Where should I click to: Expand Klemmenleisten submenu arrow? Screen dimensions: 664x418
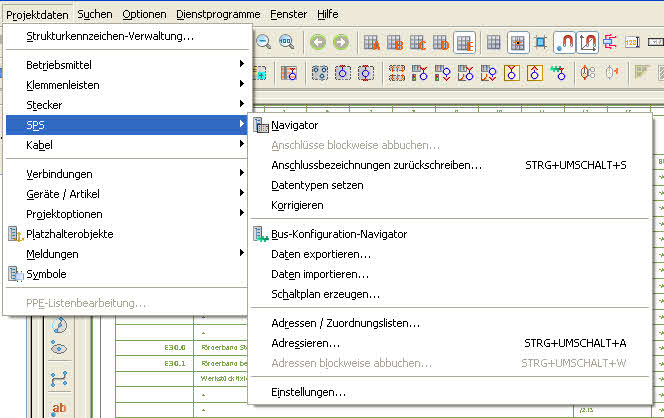[241, 83]
